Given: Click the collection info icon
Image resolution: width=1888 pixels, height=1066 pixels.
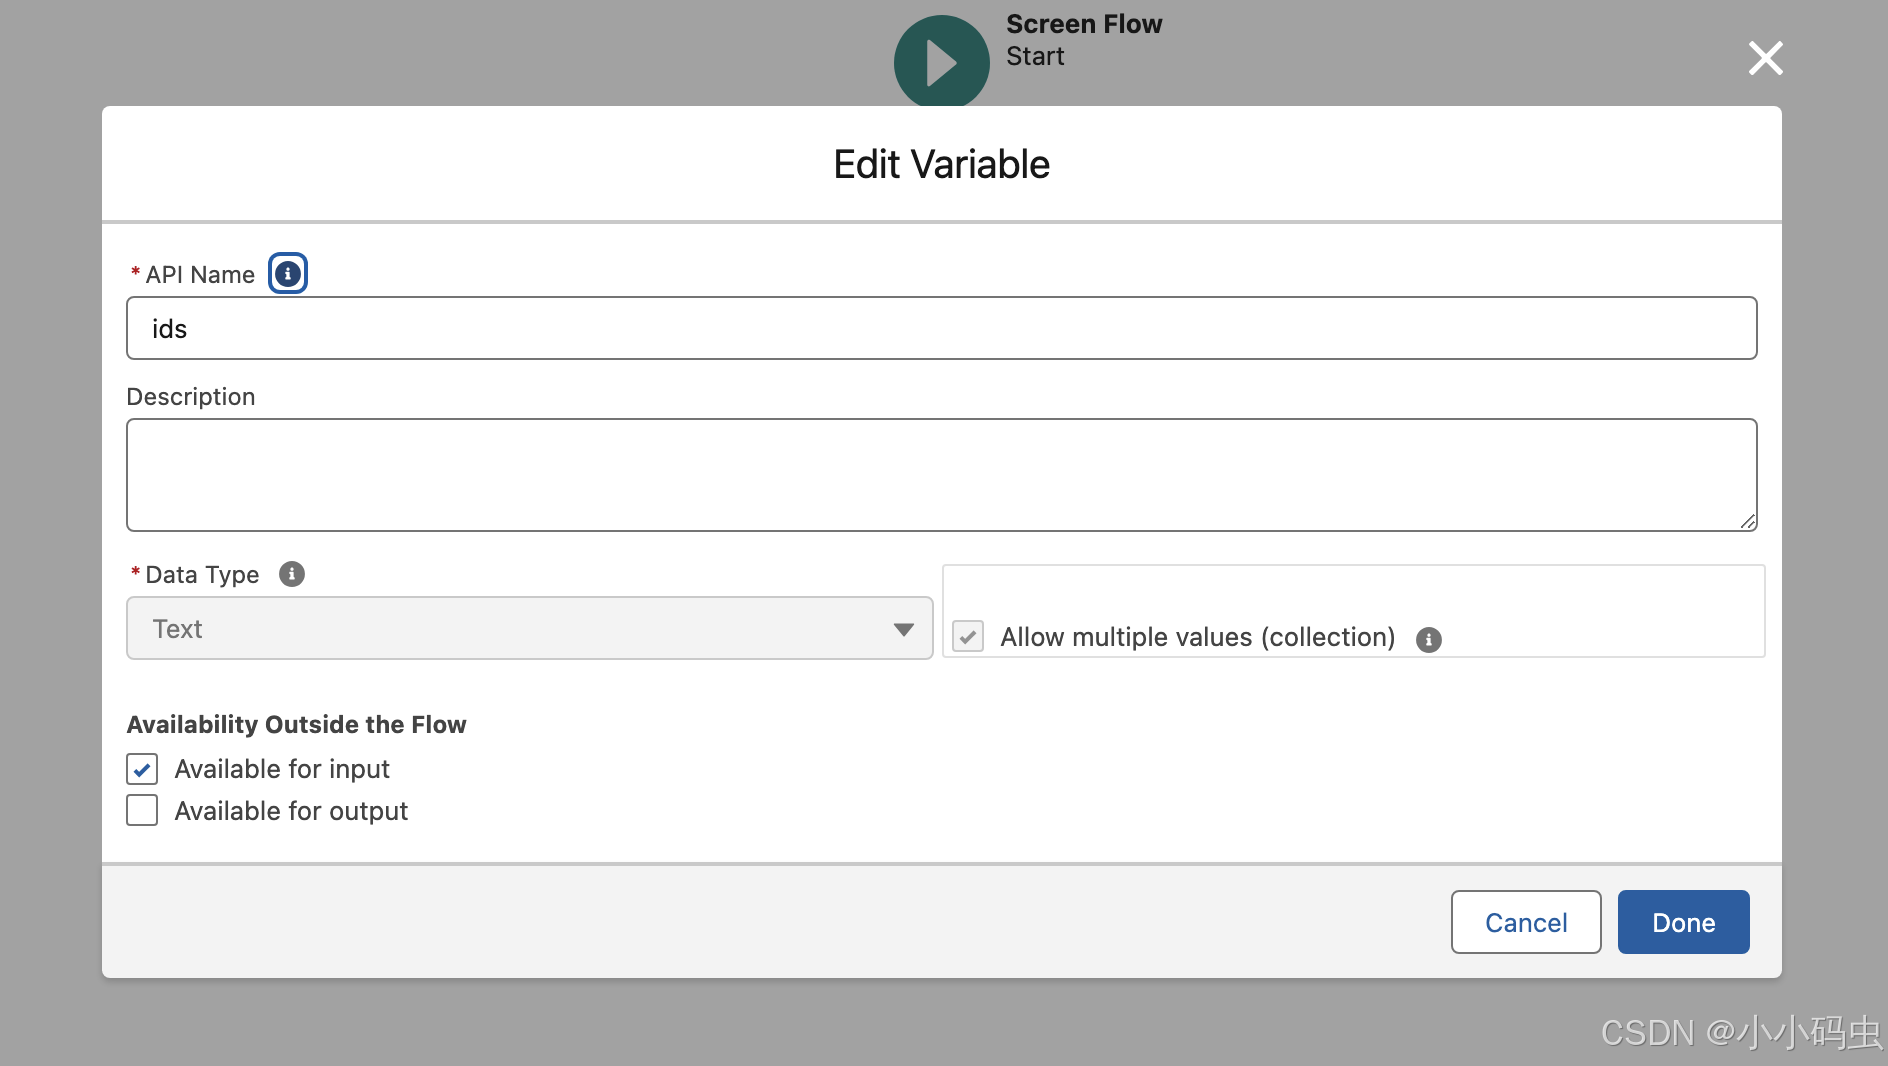Looking at the screenshot, I should pyautogui.click(x=1429, y=639).
